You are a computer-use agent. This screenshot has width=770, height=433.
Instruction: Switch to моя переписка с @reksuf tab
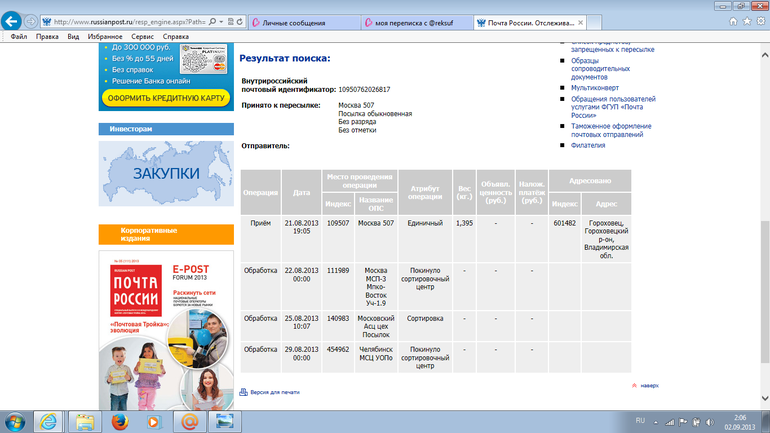417,23
